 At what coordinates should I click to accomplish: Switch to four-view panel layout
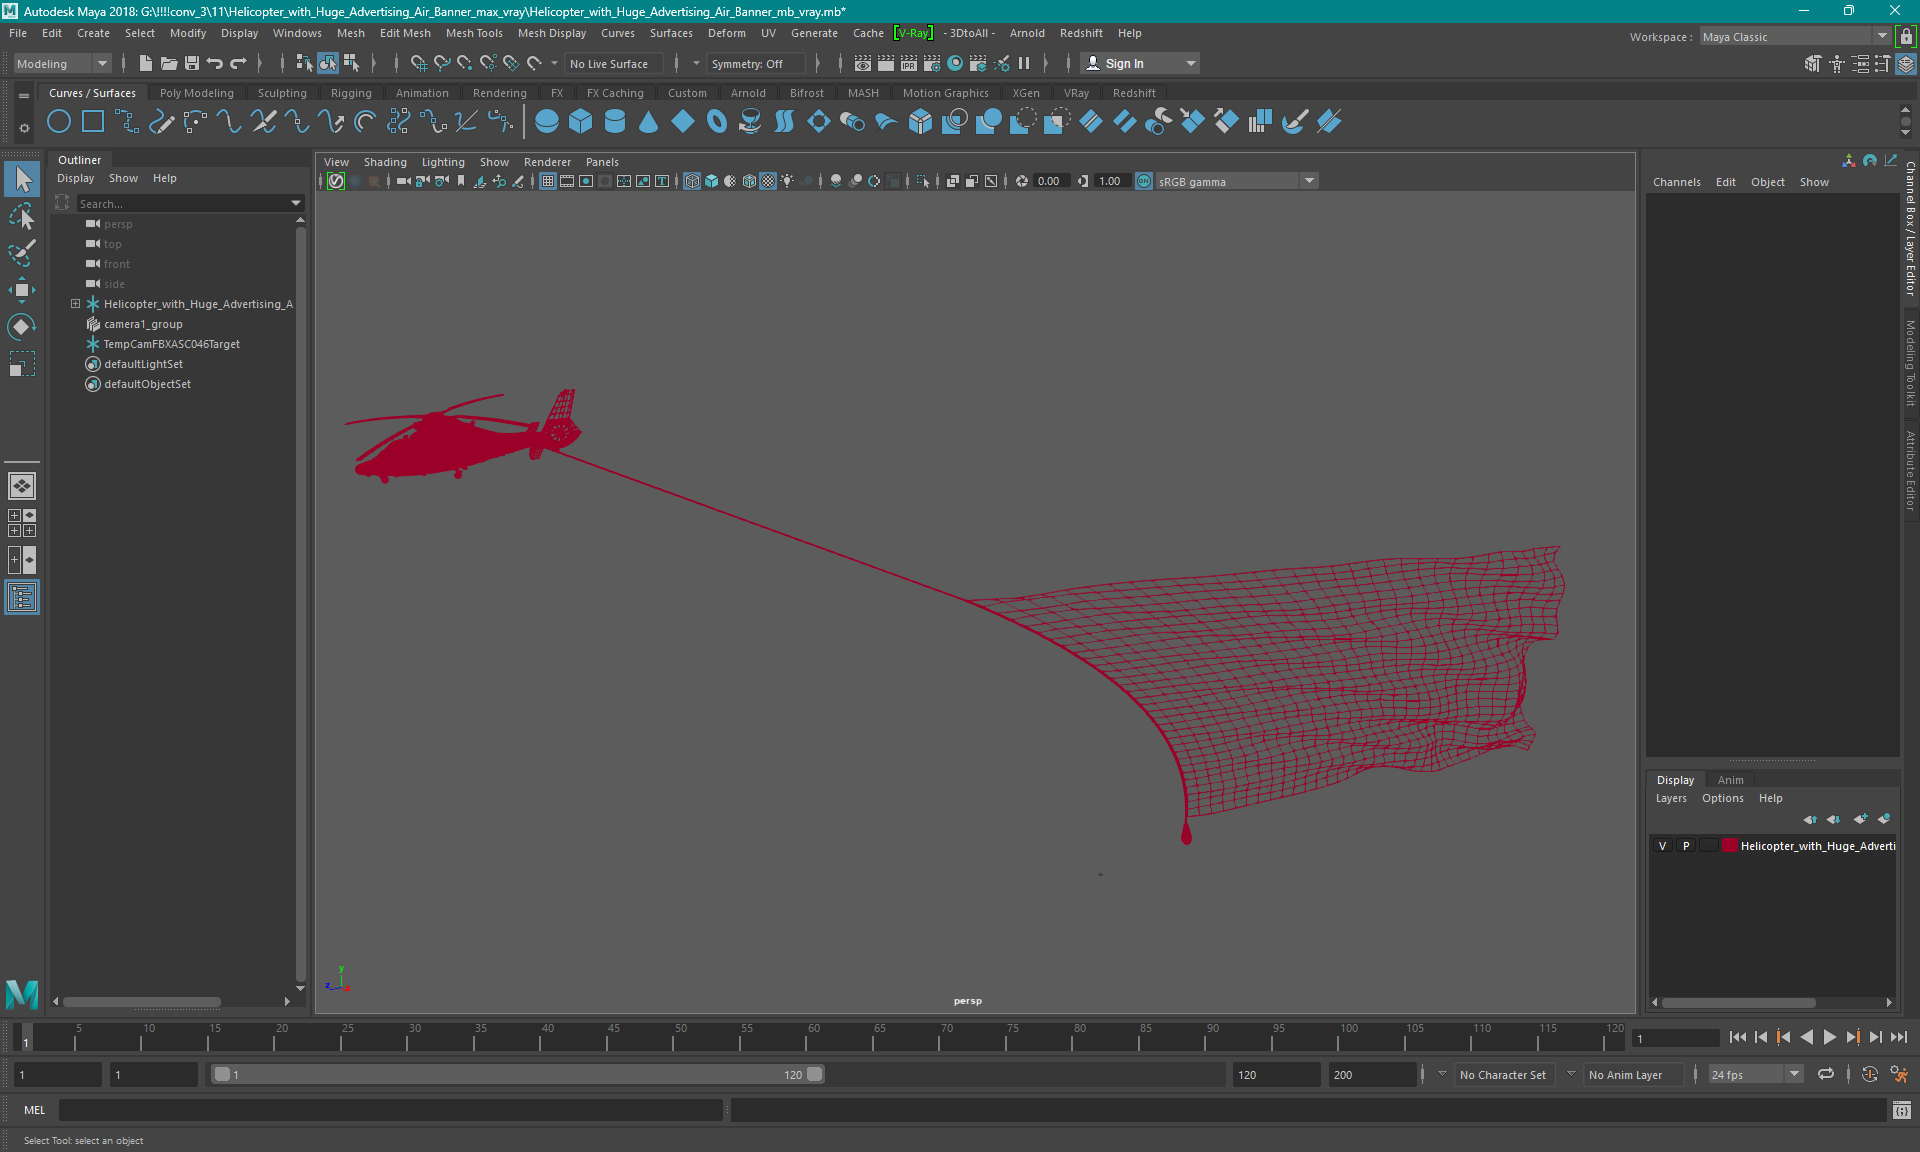pyautogui.click(x=22, y=523)
